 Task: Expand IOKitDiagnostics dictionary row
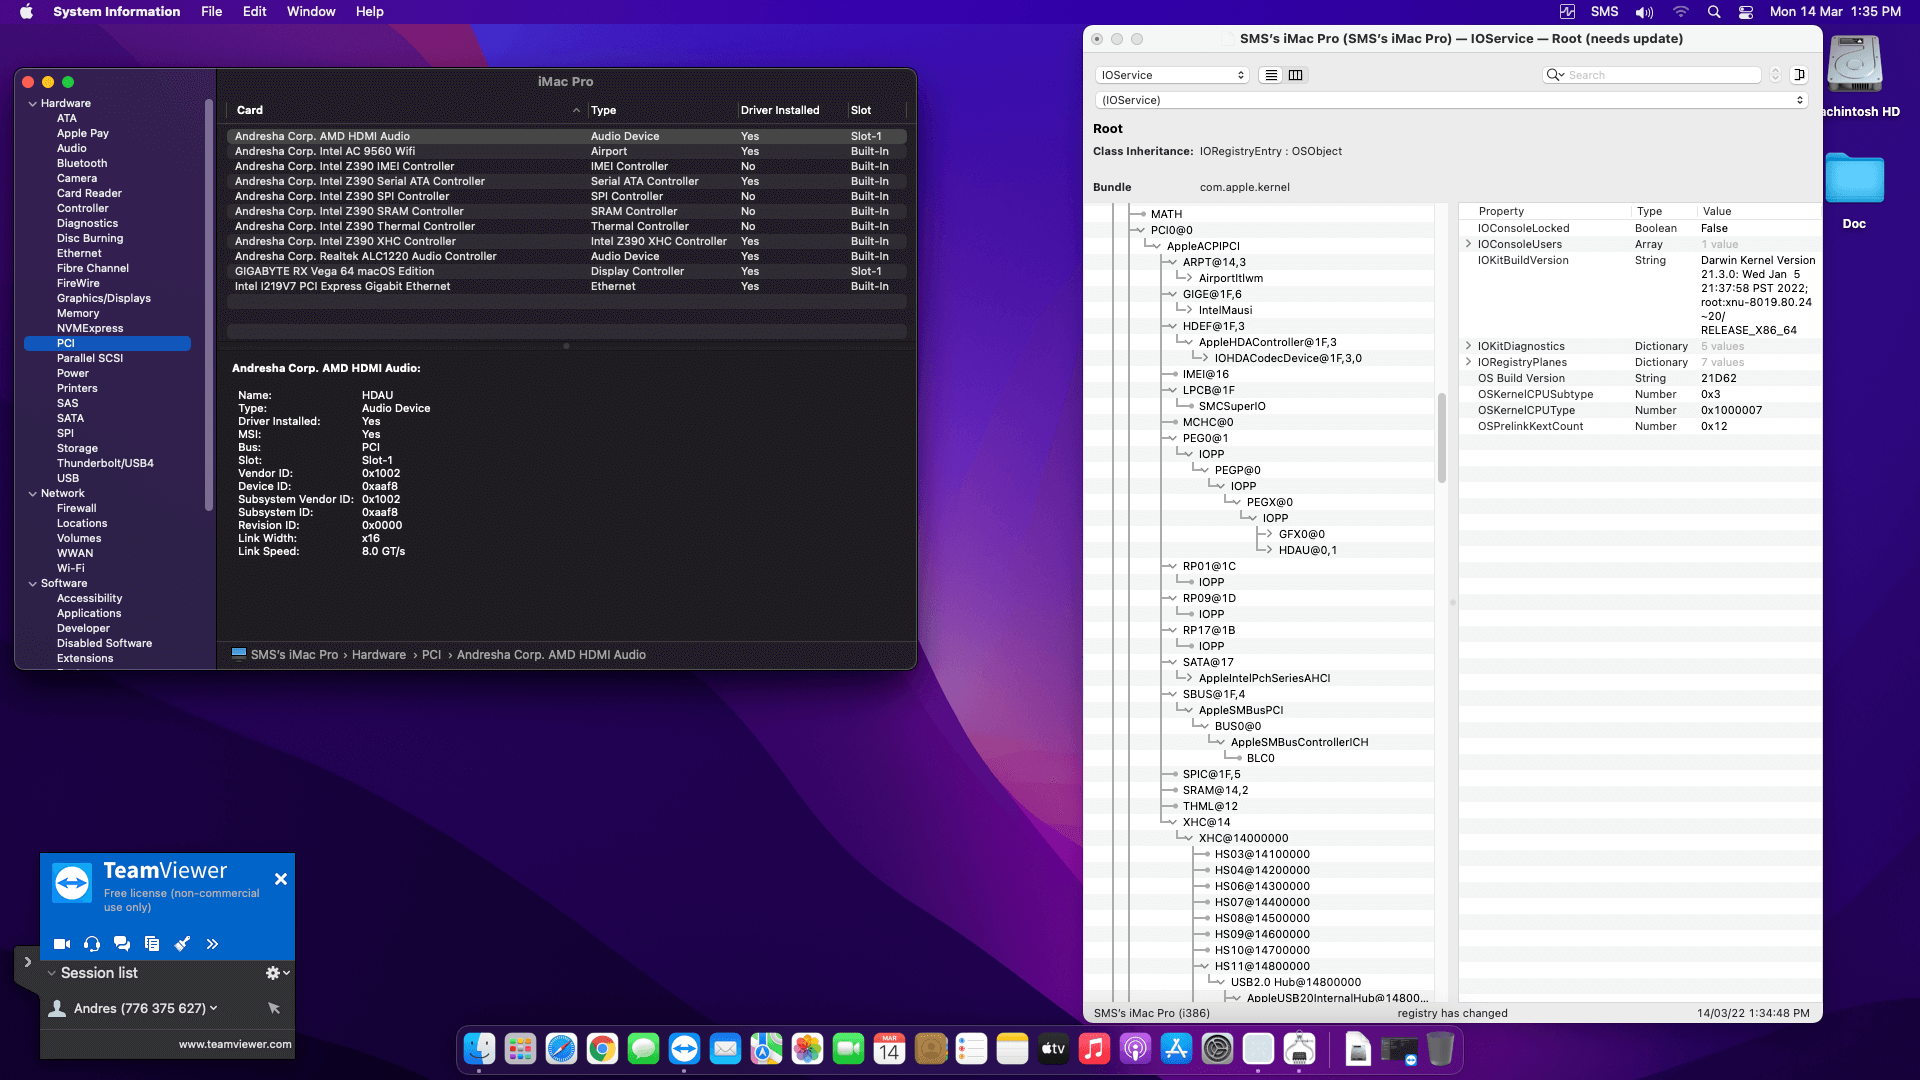click(x=1468, y=346)
